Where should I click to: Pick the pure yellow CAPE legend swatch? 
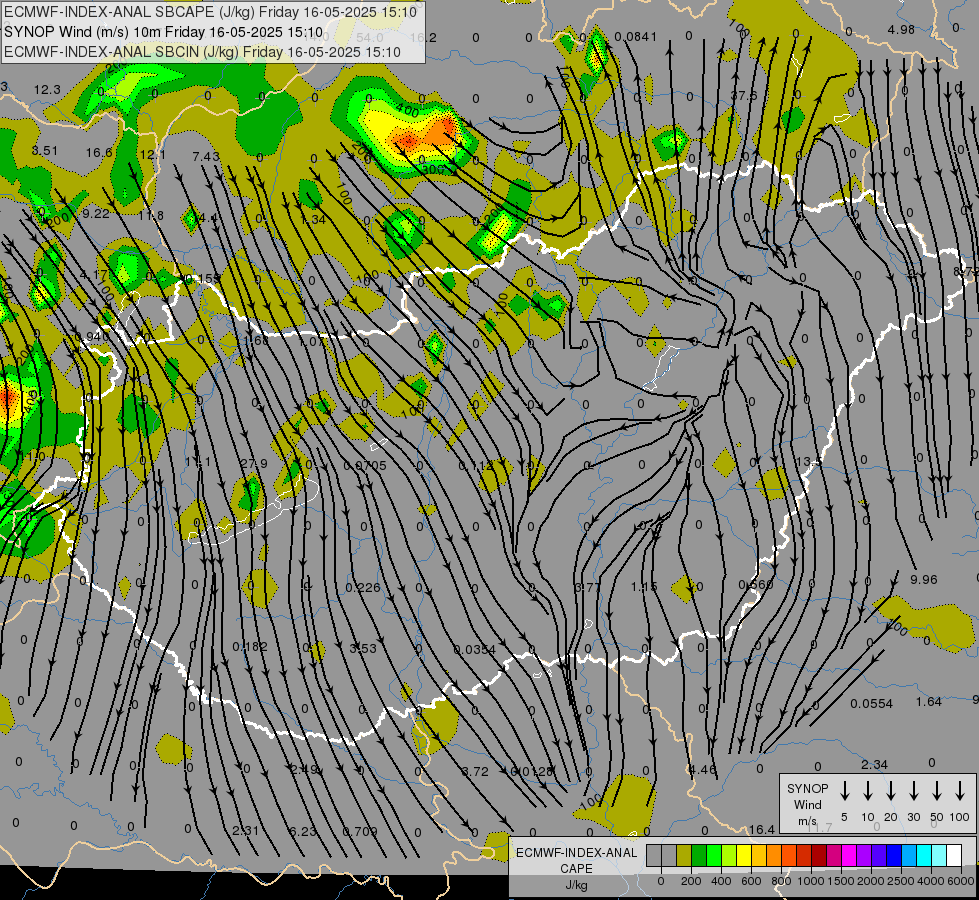(744, 855)
